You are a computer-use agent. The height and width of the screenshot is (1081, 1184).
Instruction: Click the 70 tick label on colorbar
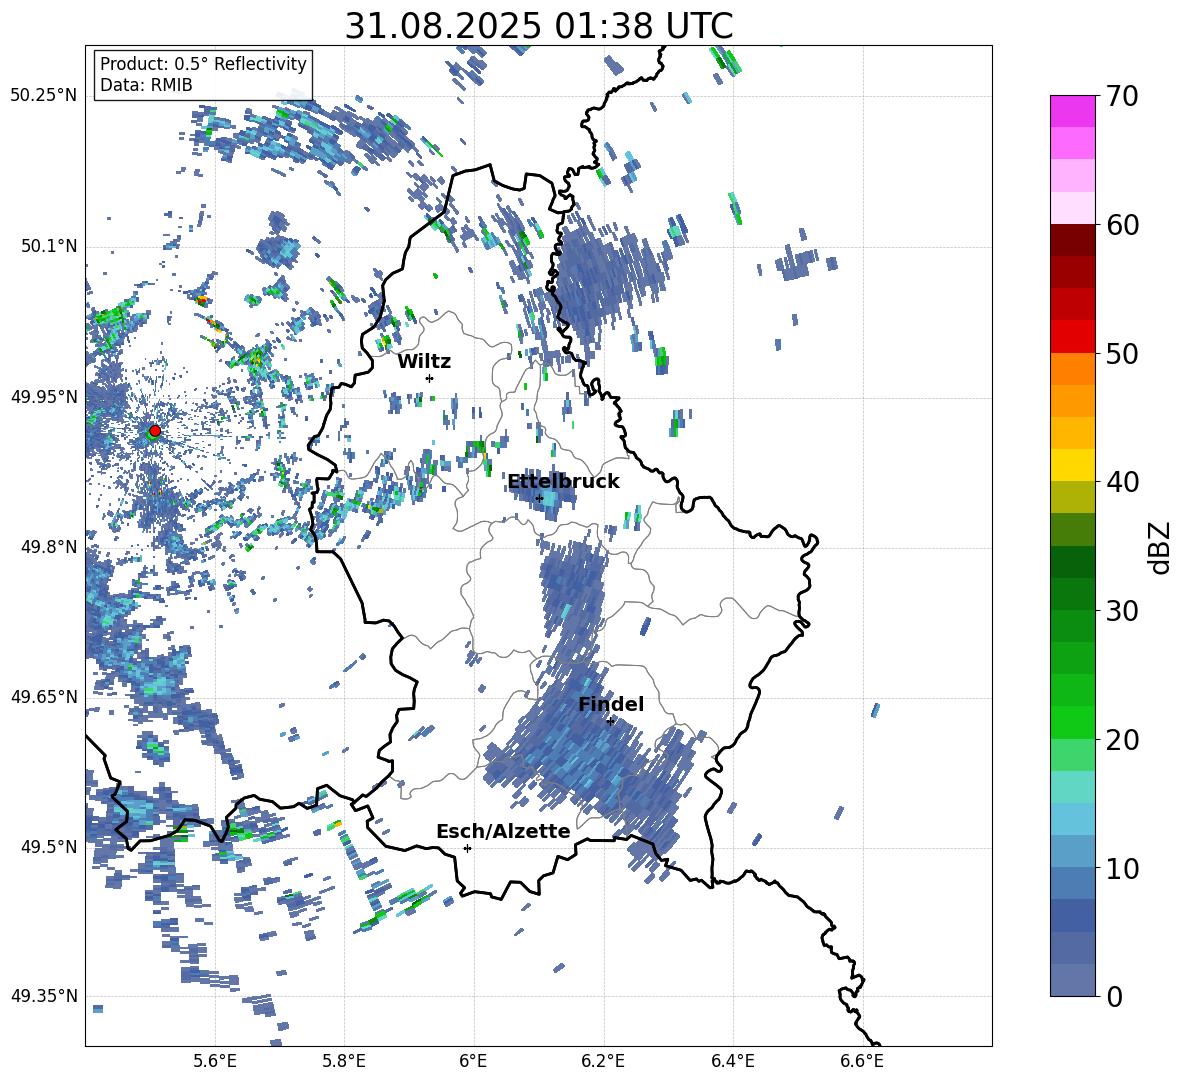click(1122, 97)
